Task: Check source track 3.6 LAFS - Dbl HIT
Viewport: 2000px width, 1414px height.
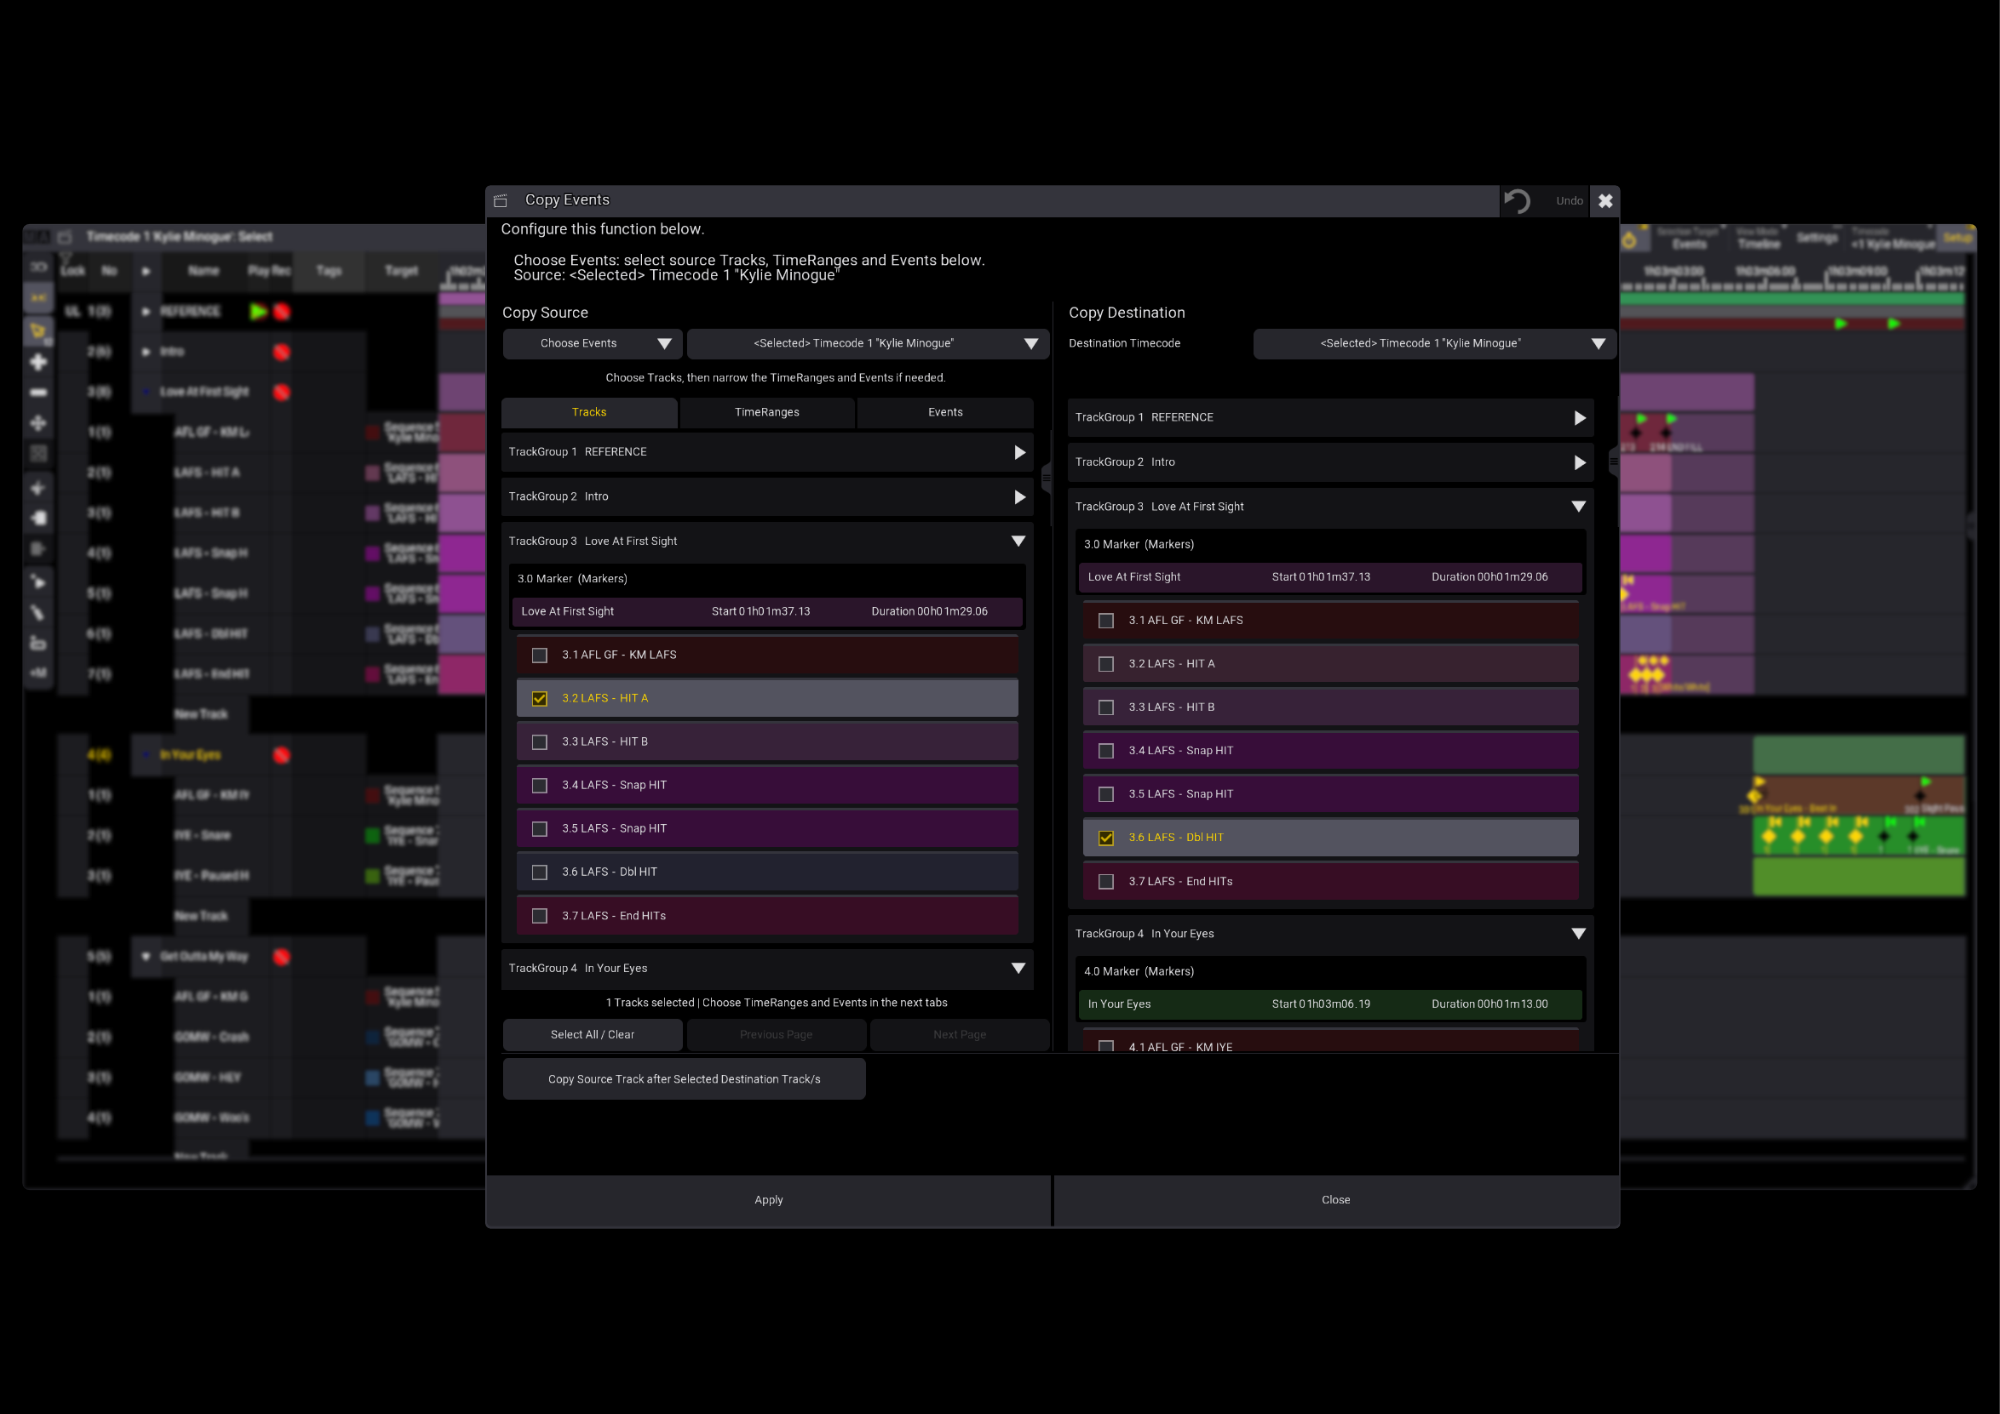Action: click(540, 872)
